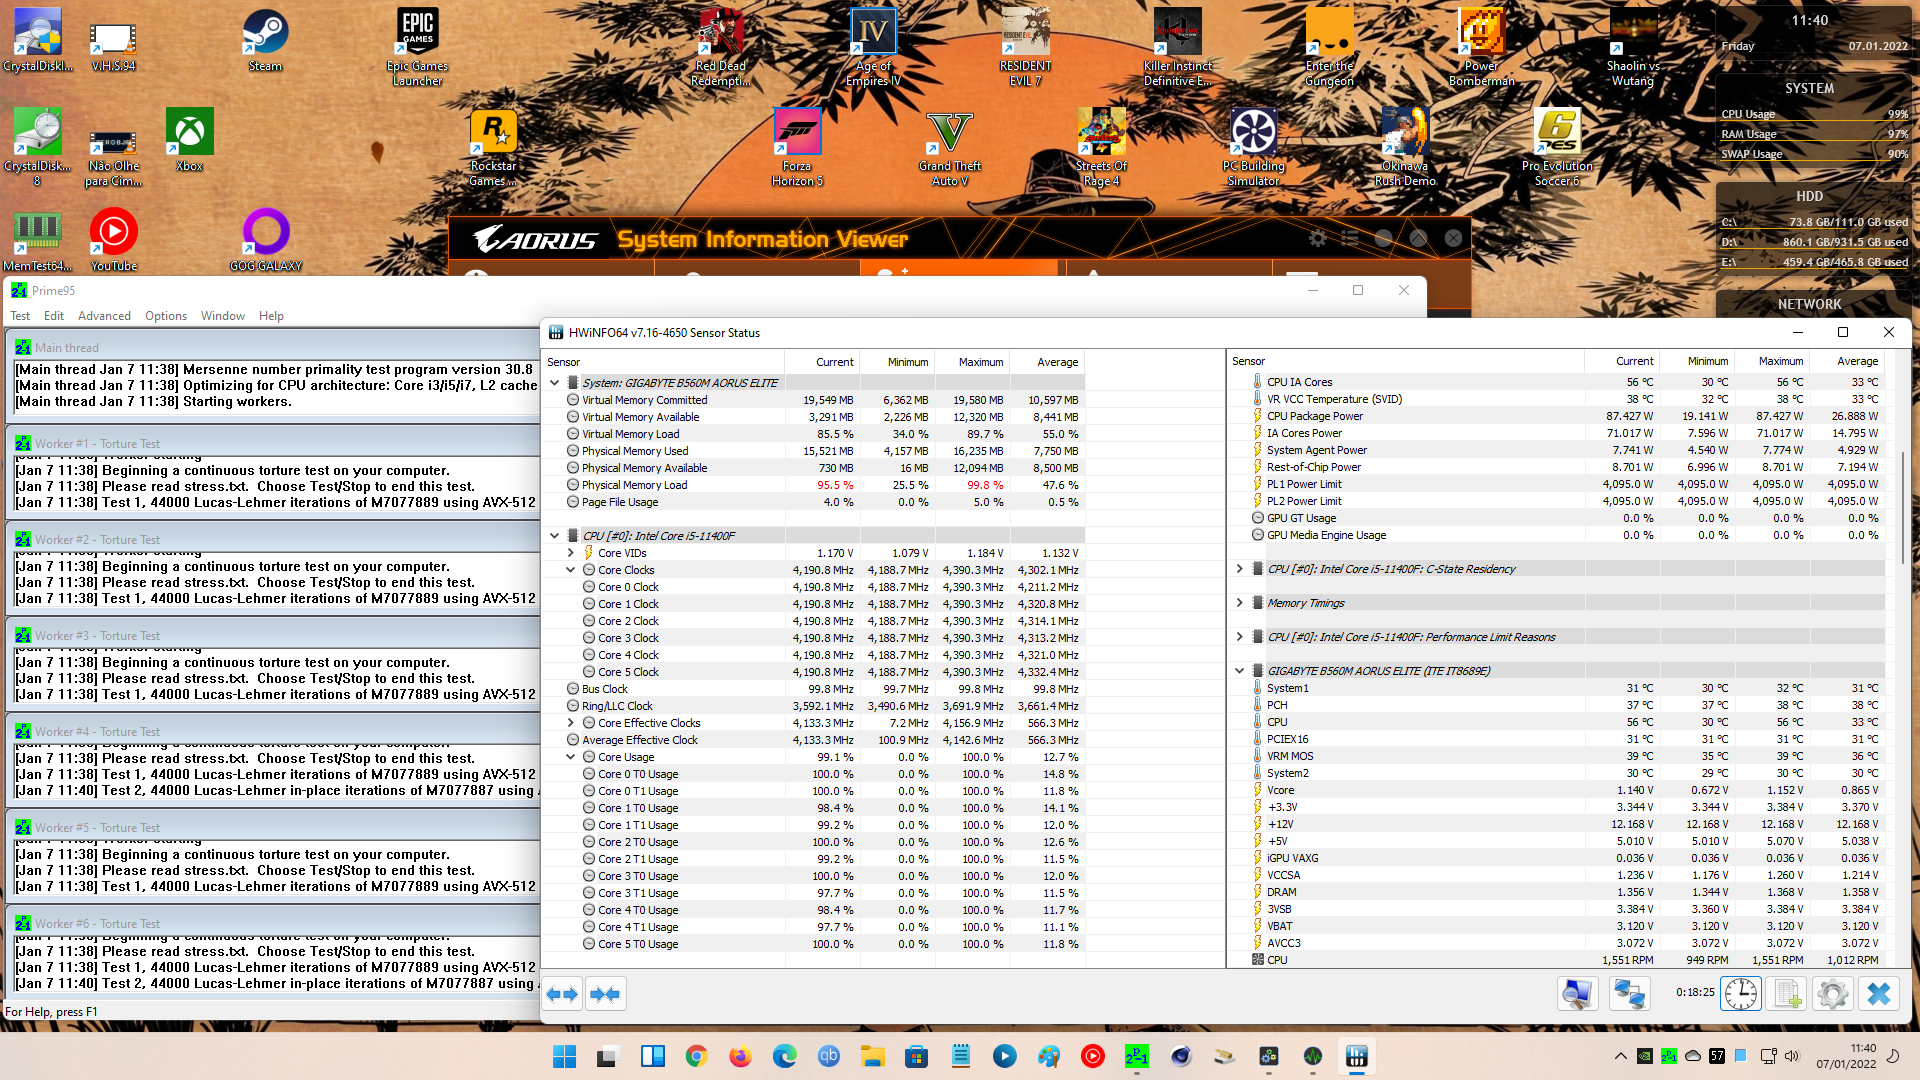Select Streets Of Rage 4 desktop icon
Image resolution: width=1920 pixels, height=1080 pixels.
coord(1101,147)
